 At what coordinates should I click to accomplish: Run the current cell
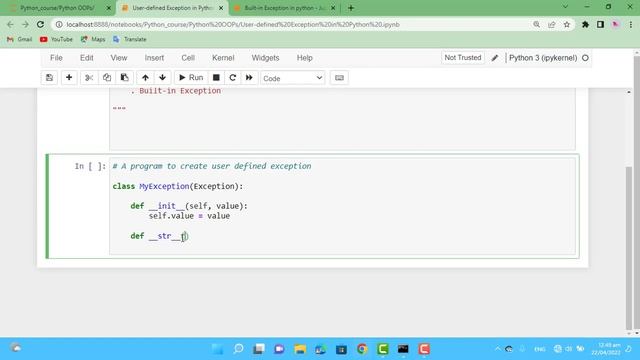[191, 78]
